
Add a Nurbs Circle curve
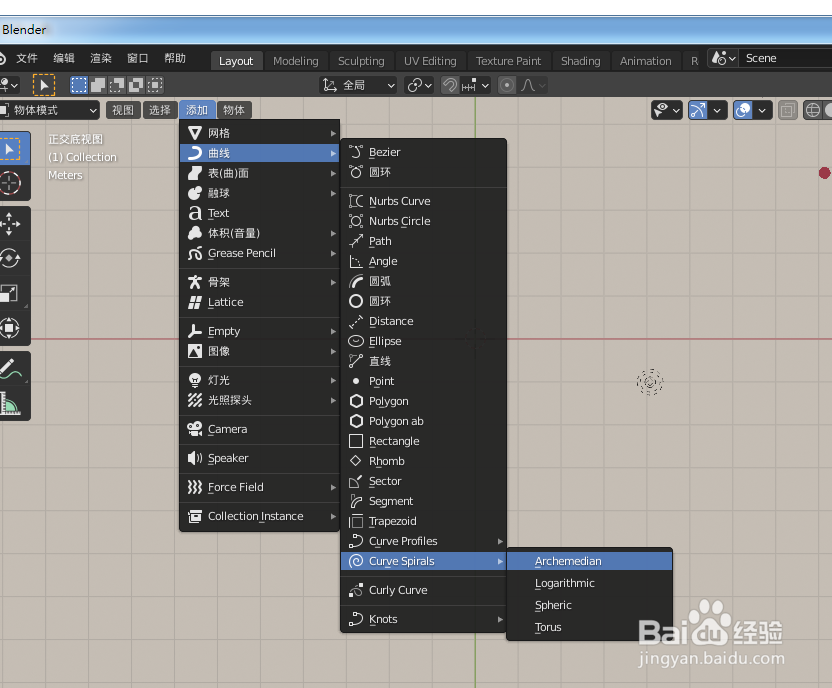click(x=400, y=221)
